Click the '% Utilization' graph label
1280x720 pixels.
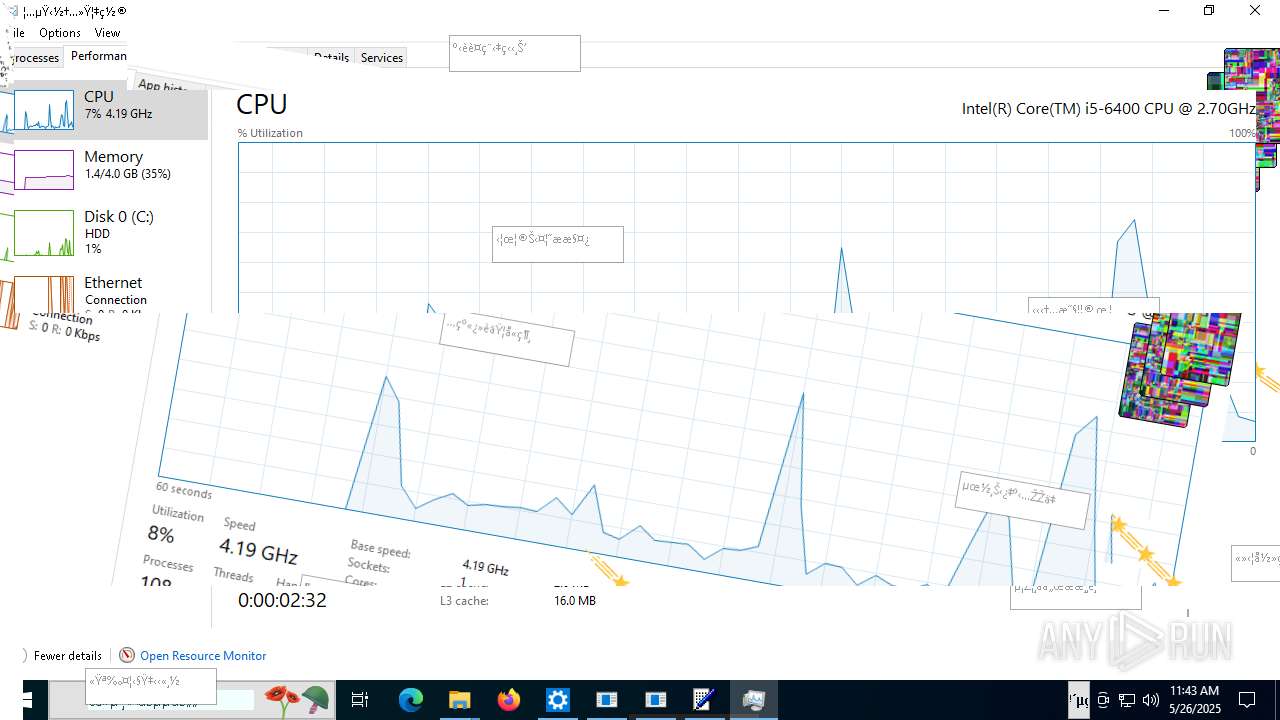(270, 133)
